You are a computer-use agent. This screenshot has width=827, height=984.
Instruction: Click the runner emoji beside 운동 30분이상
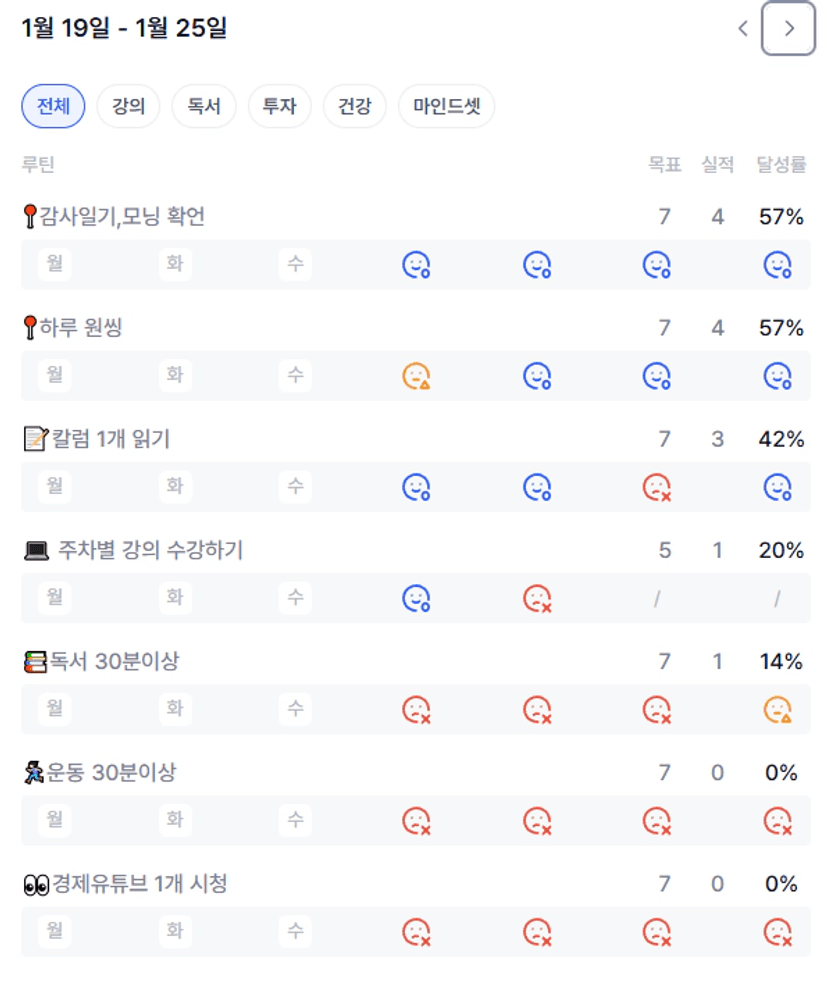click(34, 773)
